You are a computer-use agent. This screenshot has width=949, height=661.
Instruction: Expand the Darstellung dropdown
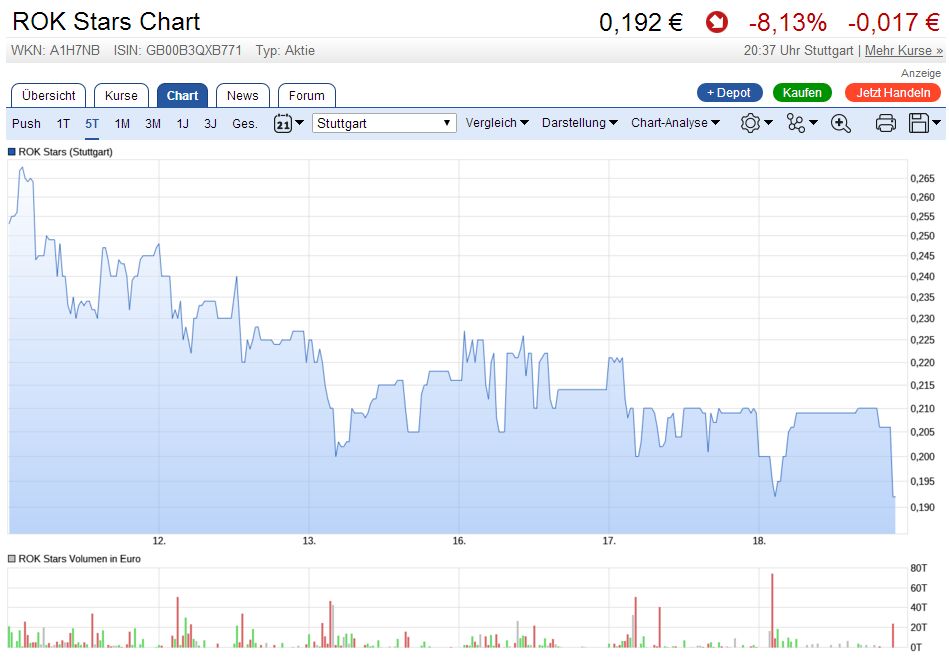[x=580, y=123]
